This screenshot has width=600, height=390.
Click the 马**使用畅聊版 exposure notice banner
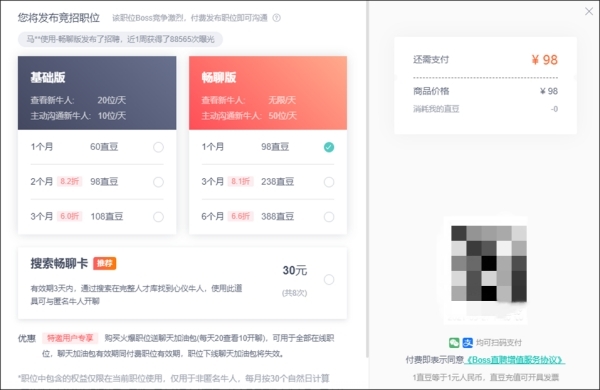pyautogui.click(x=120, y=39)
